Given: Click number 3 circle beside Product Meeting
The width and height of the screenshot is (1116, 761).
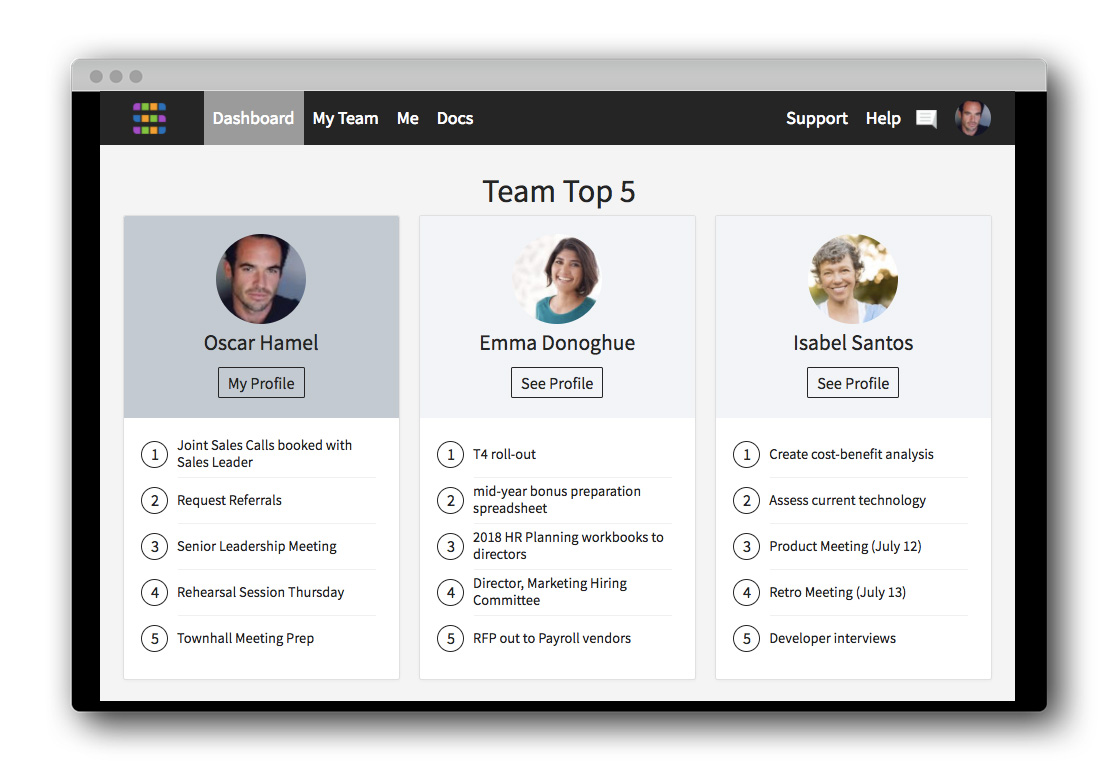Looking at the screenshot, I should (x=747, y=547).
